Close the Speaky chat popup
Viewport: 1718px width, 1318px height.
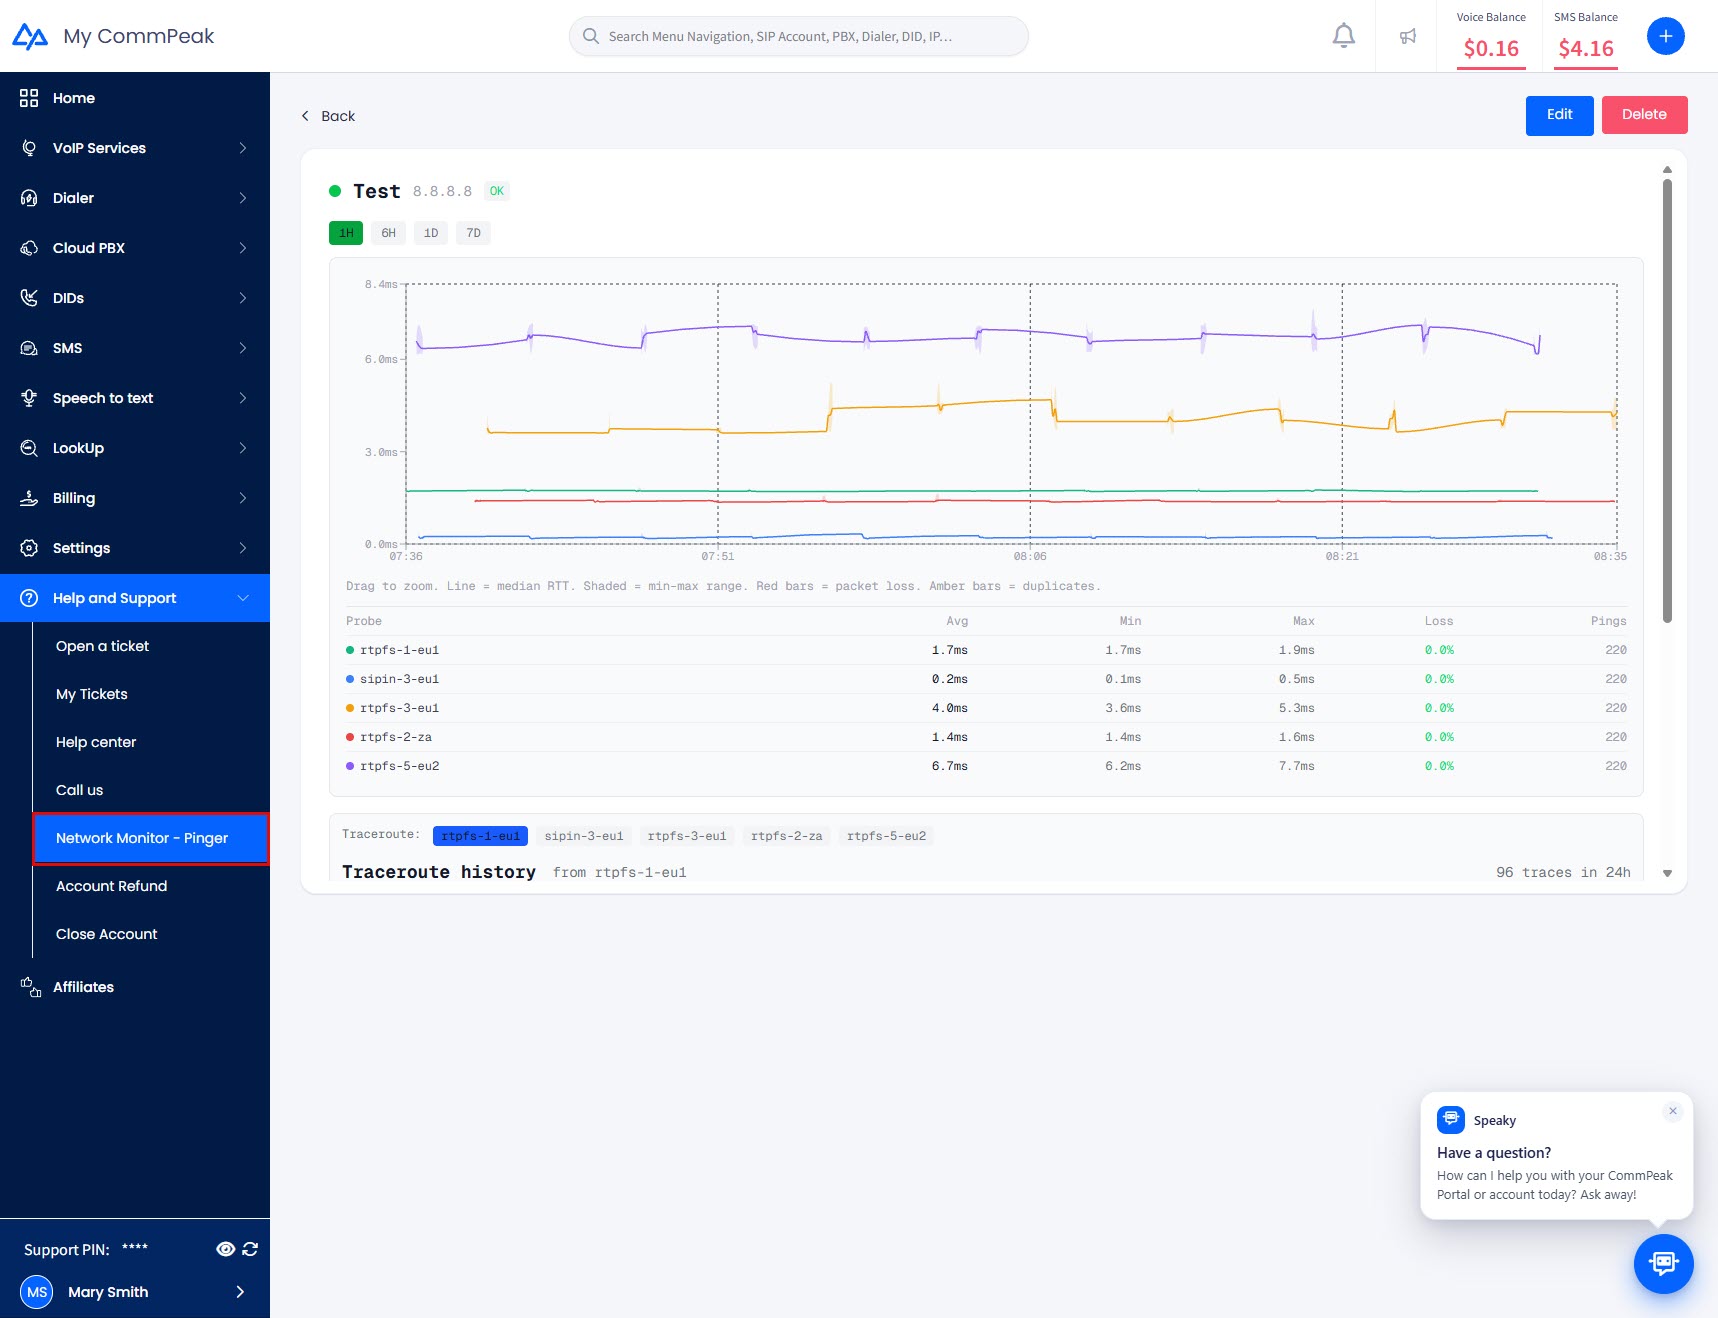click(1673, 1111)
